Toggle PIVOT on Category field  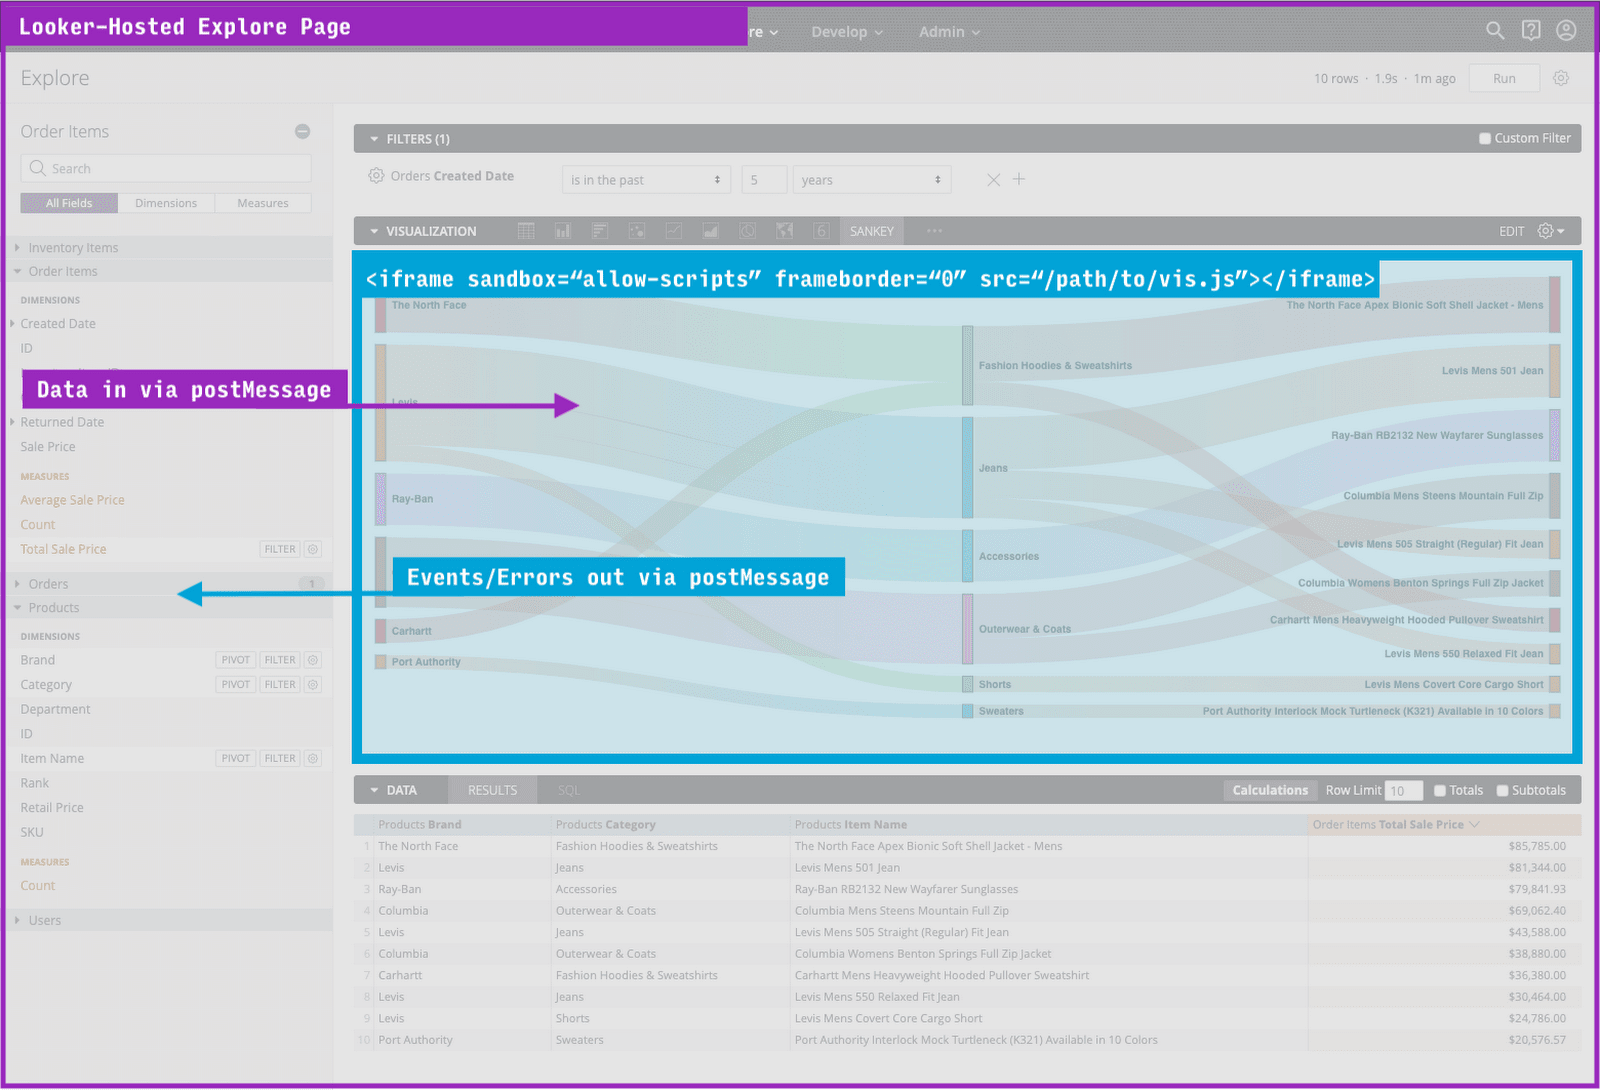pos(236,684)
